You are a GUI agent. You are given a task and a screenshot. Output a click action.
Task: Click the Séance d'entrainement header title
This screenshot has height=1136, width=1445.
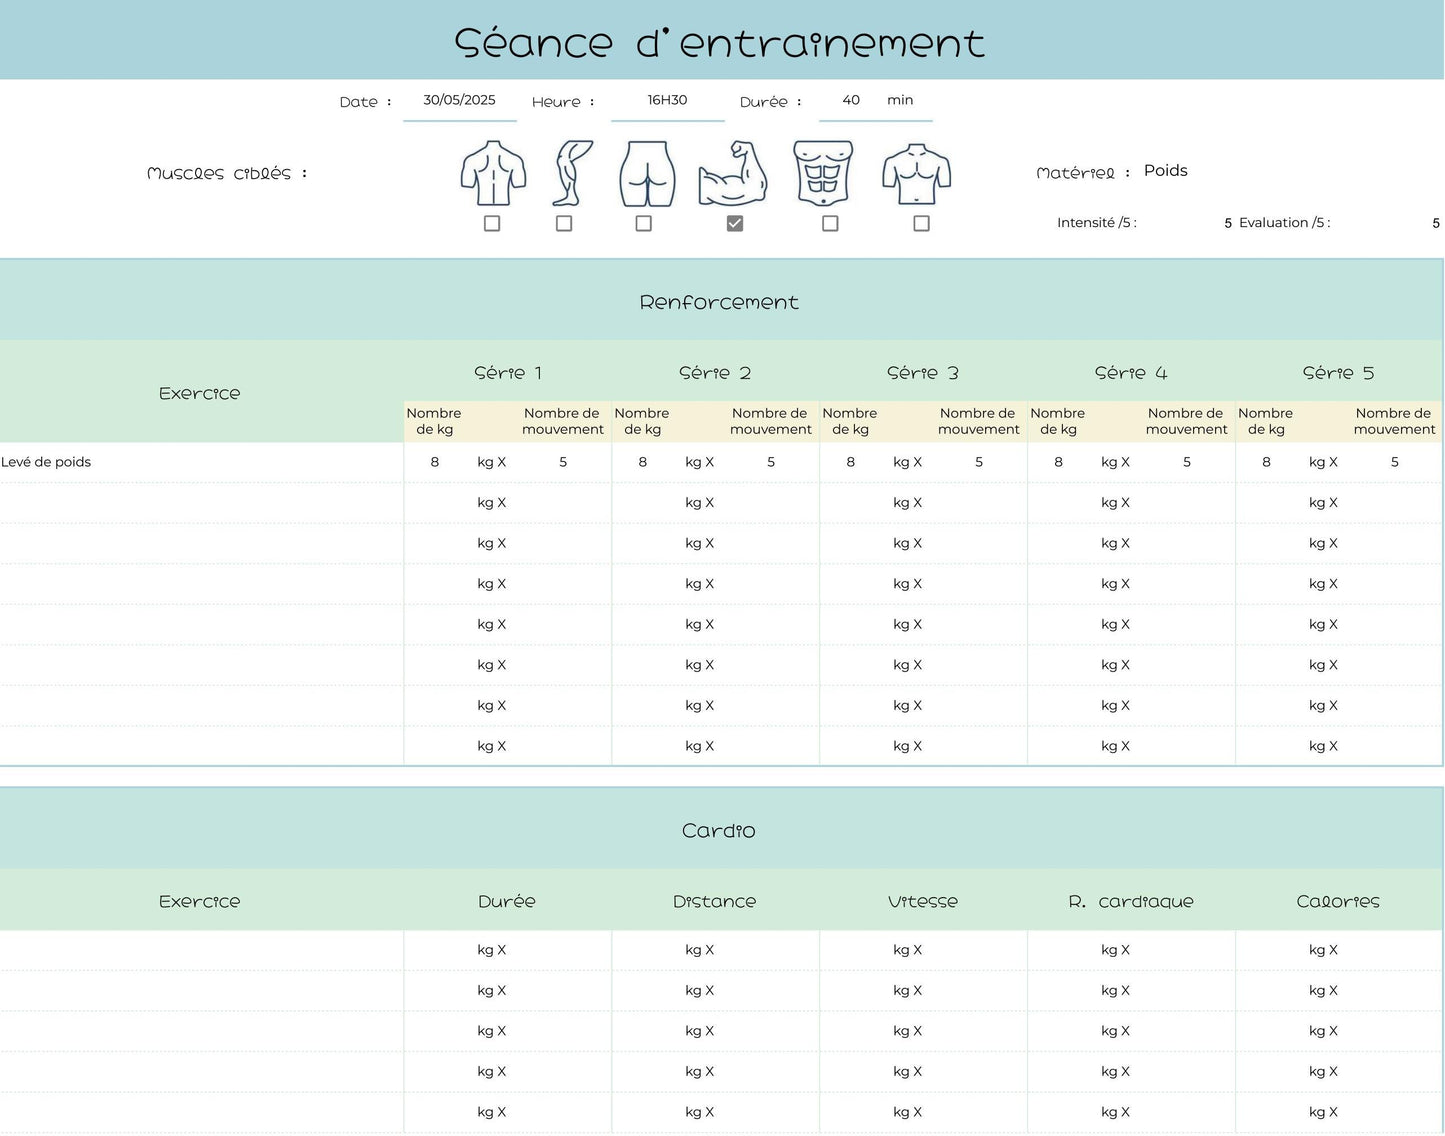[719, 42]
